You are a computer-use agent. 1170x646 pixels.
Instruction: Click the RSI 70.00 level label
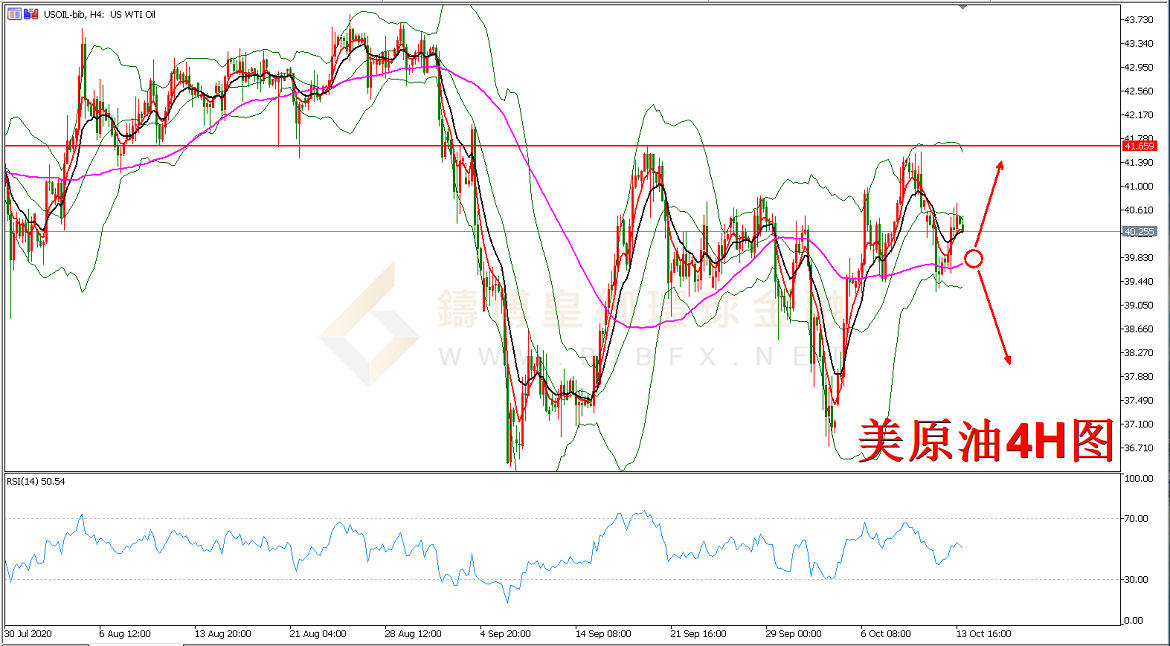(1137, 519)
